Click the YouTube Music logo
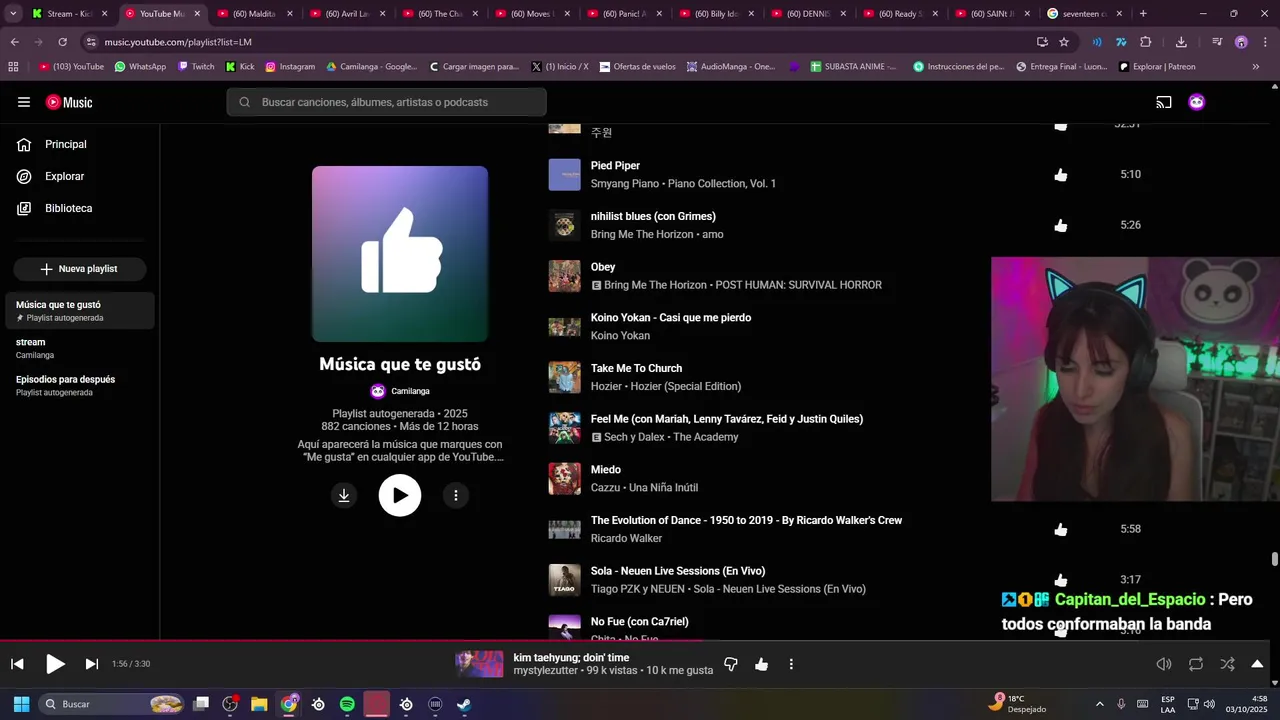 [69, 102]
